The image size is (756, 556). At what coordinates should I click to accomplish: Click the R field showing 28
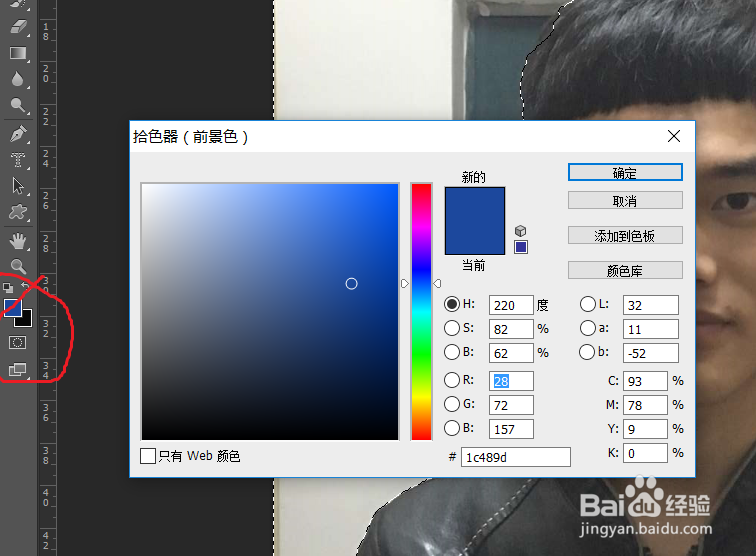[x=511, y=381]
